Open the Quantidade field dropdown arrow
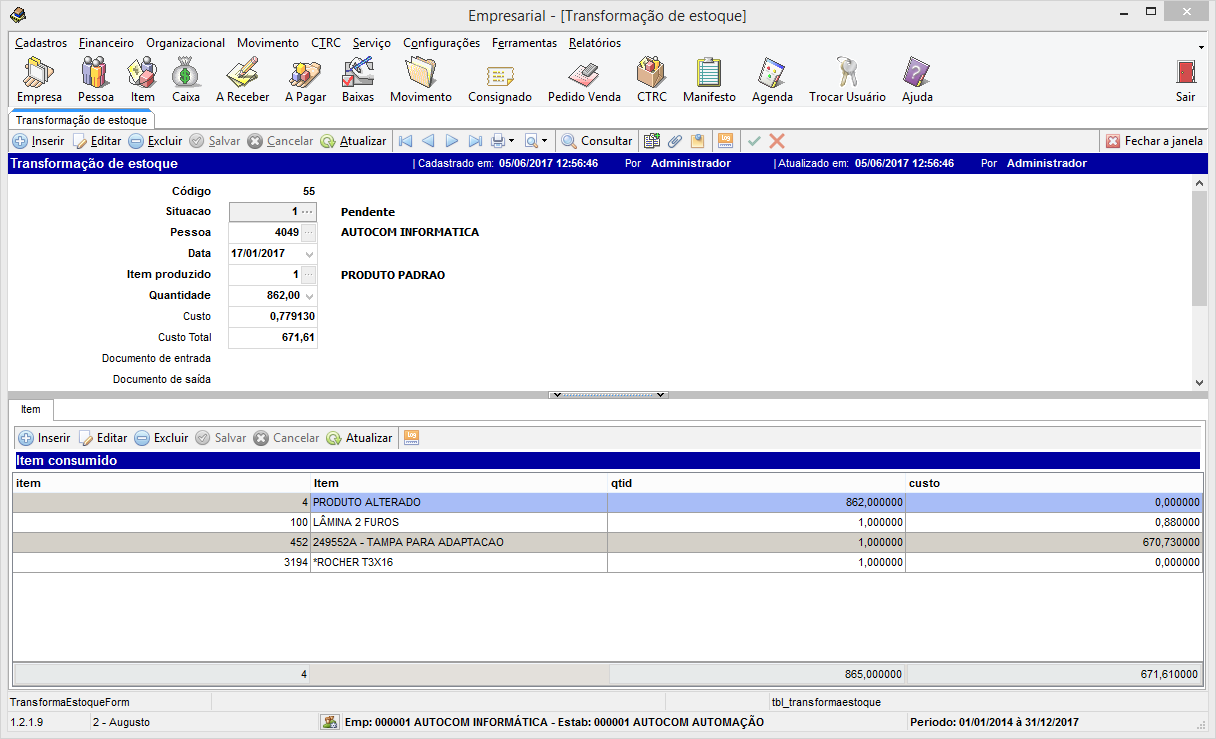Viewport: 1216px width, 739px height. [x=309, y=296]
